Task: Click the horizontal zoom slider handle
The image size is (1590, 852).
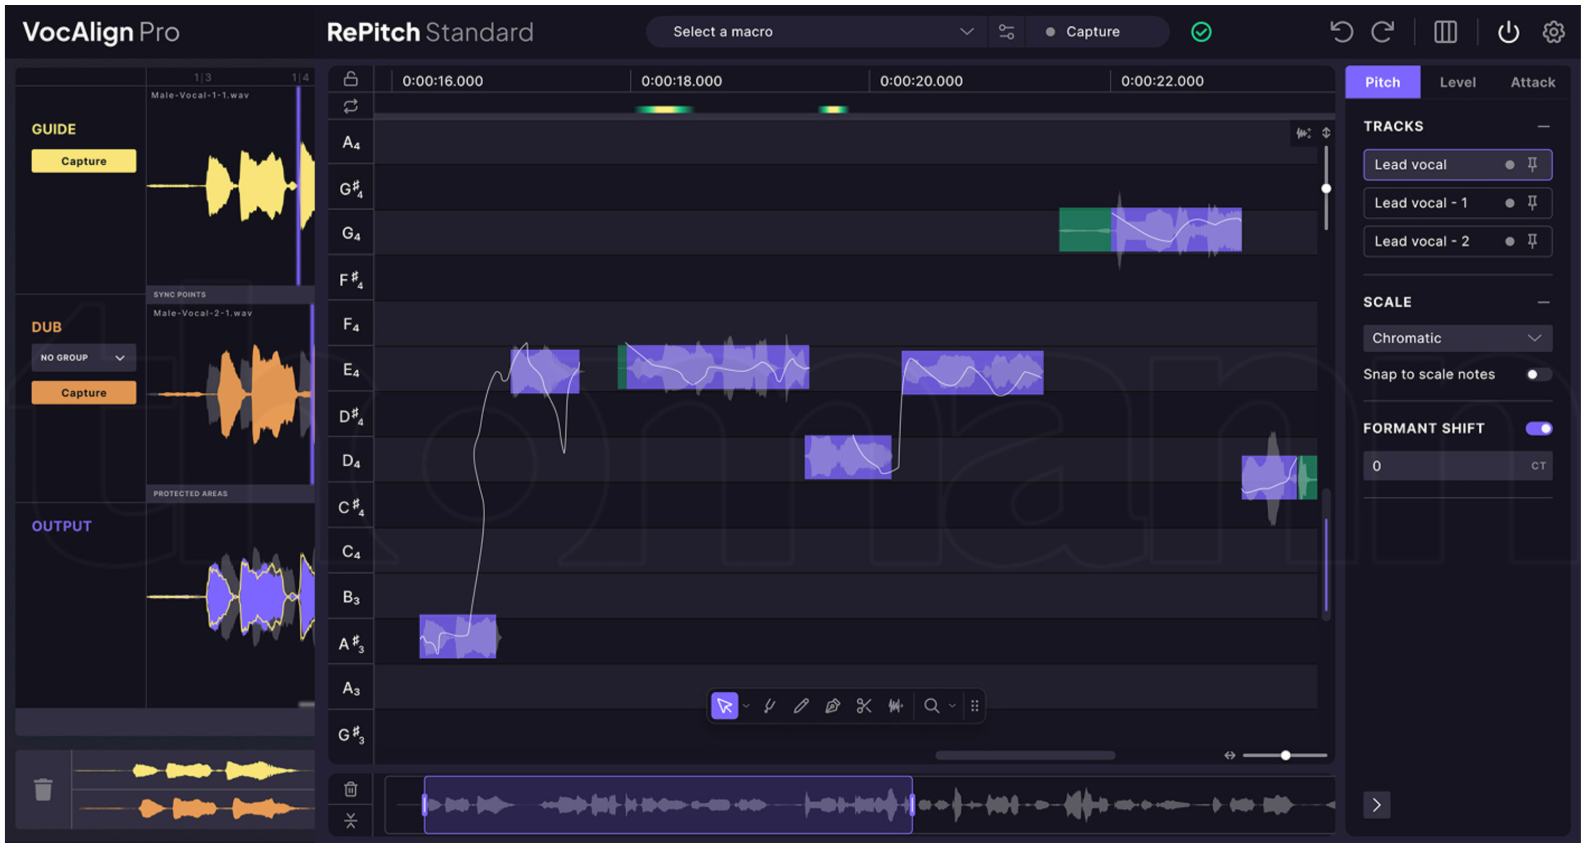Action: pyautogui.click(x=1285, y=755)
